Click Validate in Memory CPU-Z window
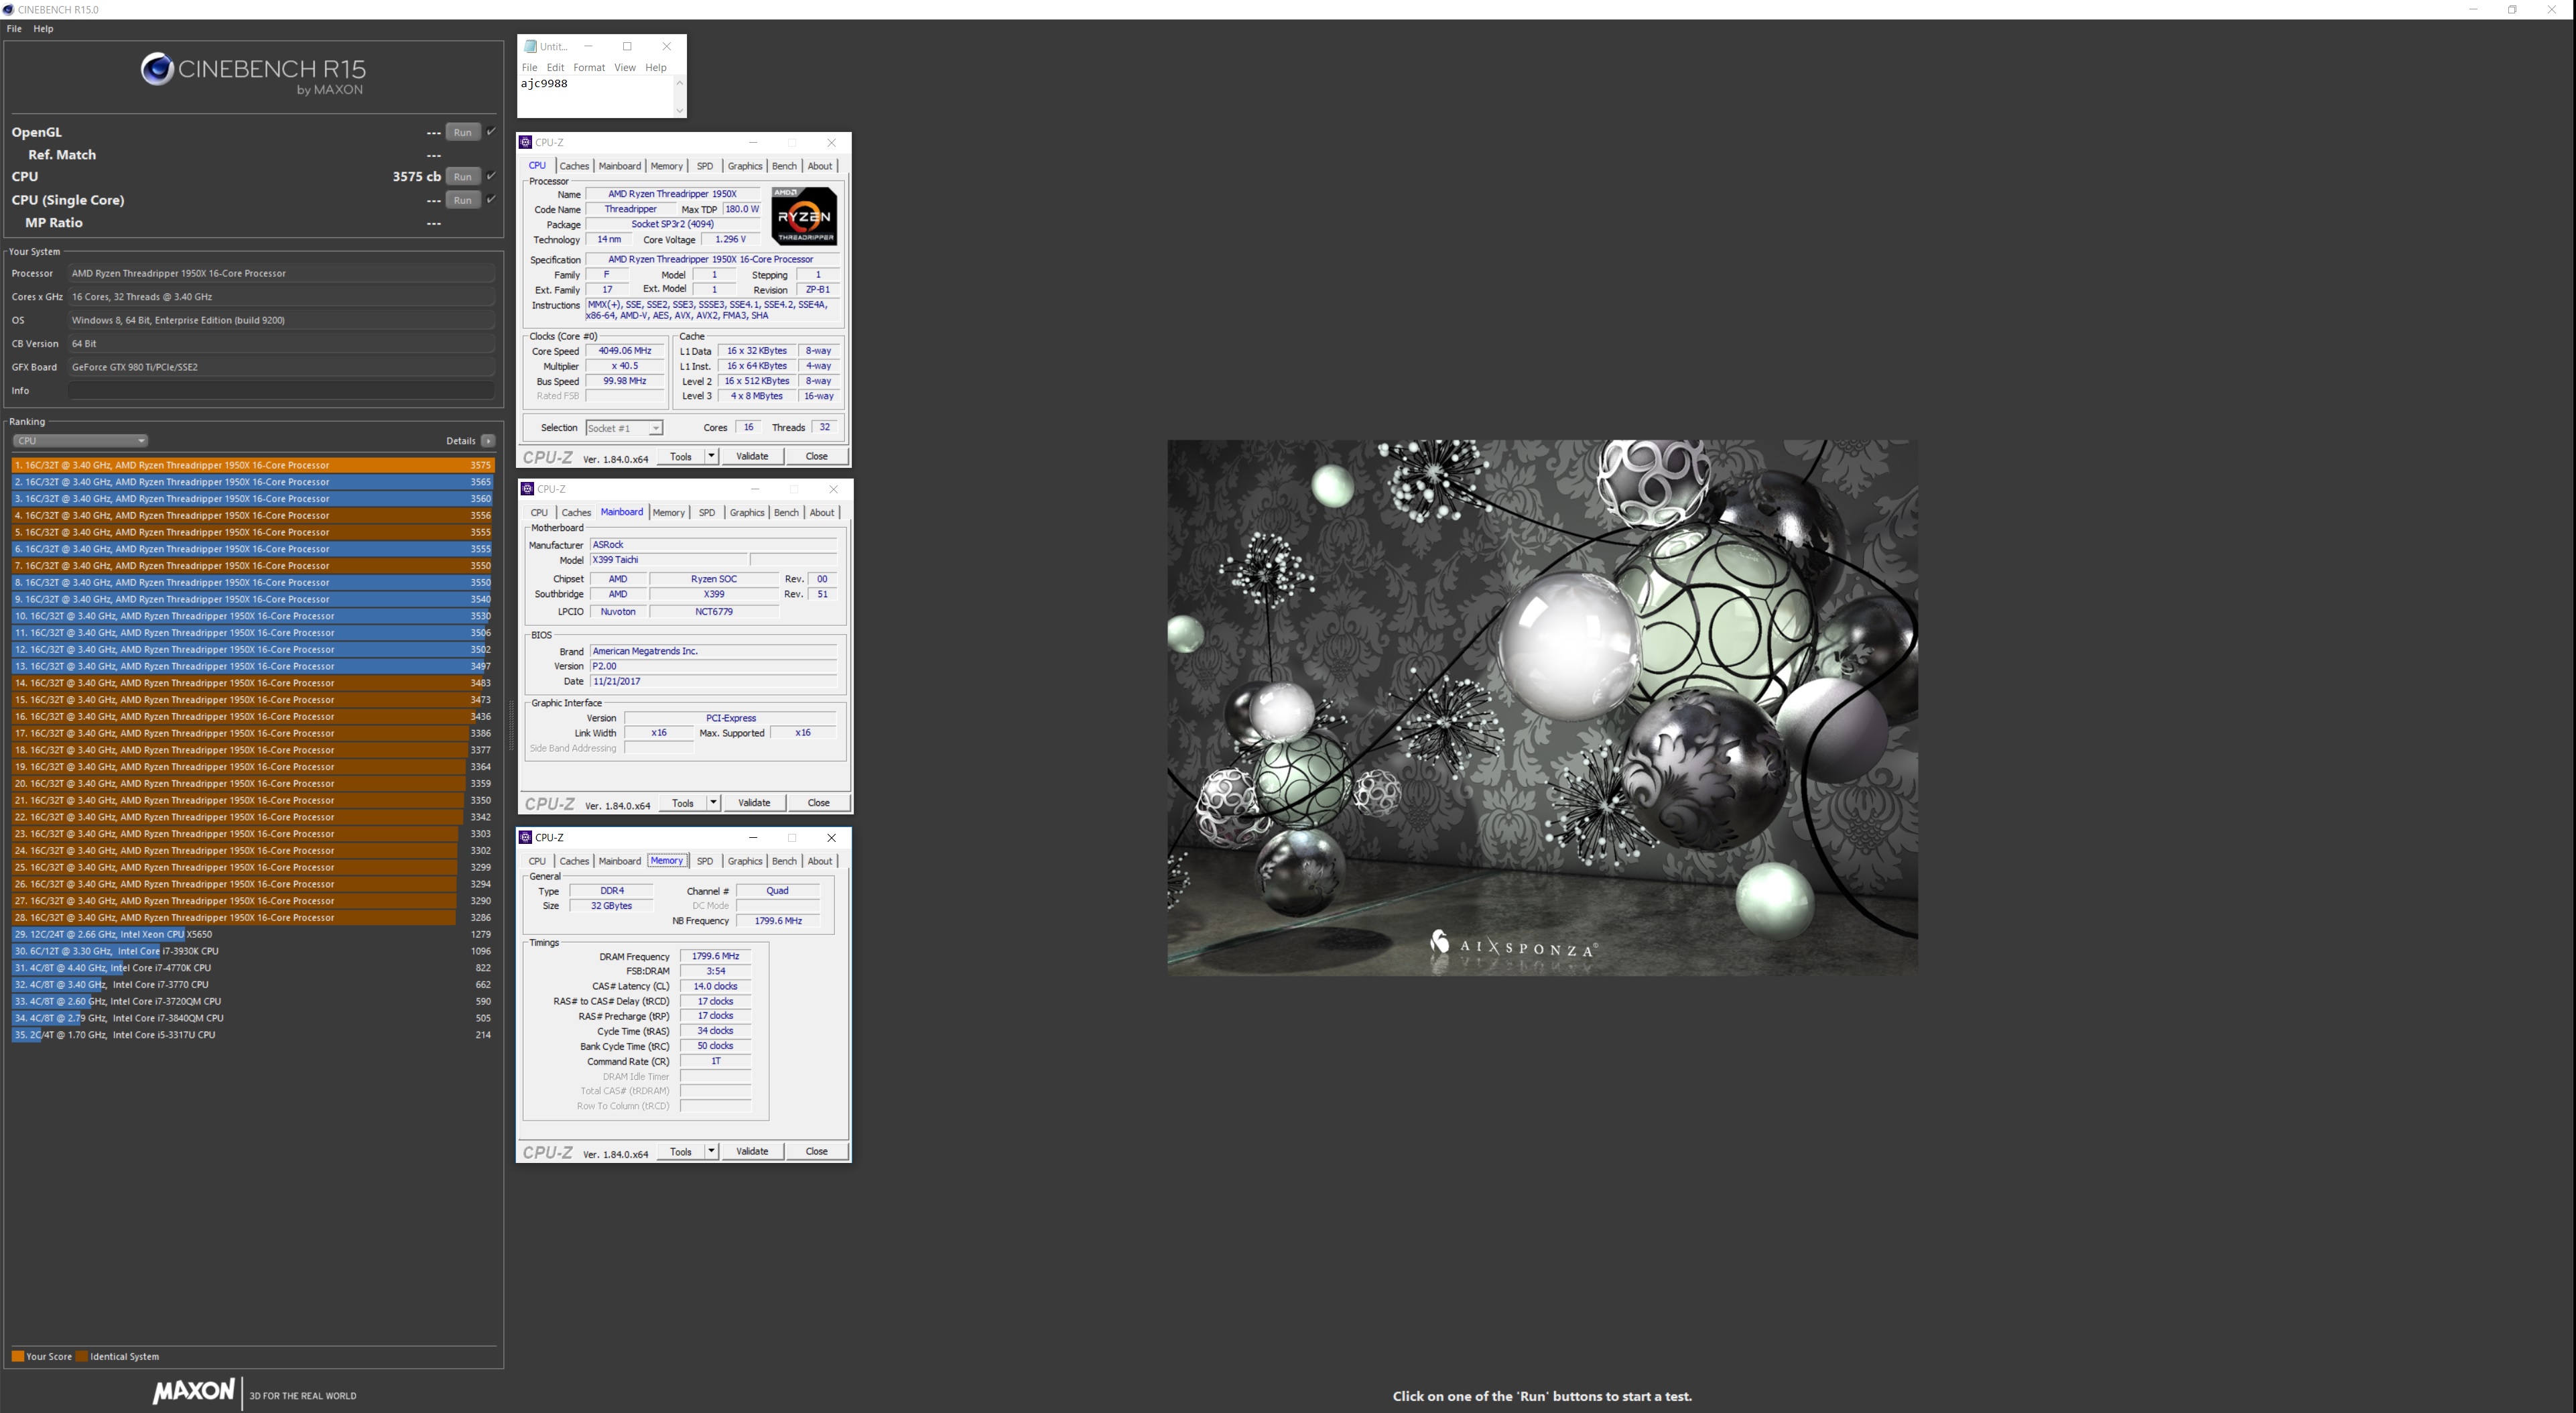 [x=752, y=1152]
